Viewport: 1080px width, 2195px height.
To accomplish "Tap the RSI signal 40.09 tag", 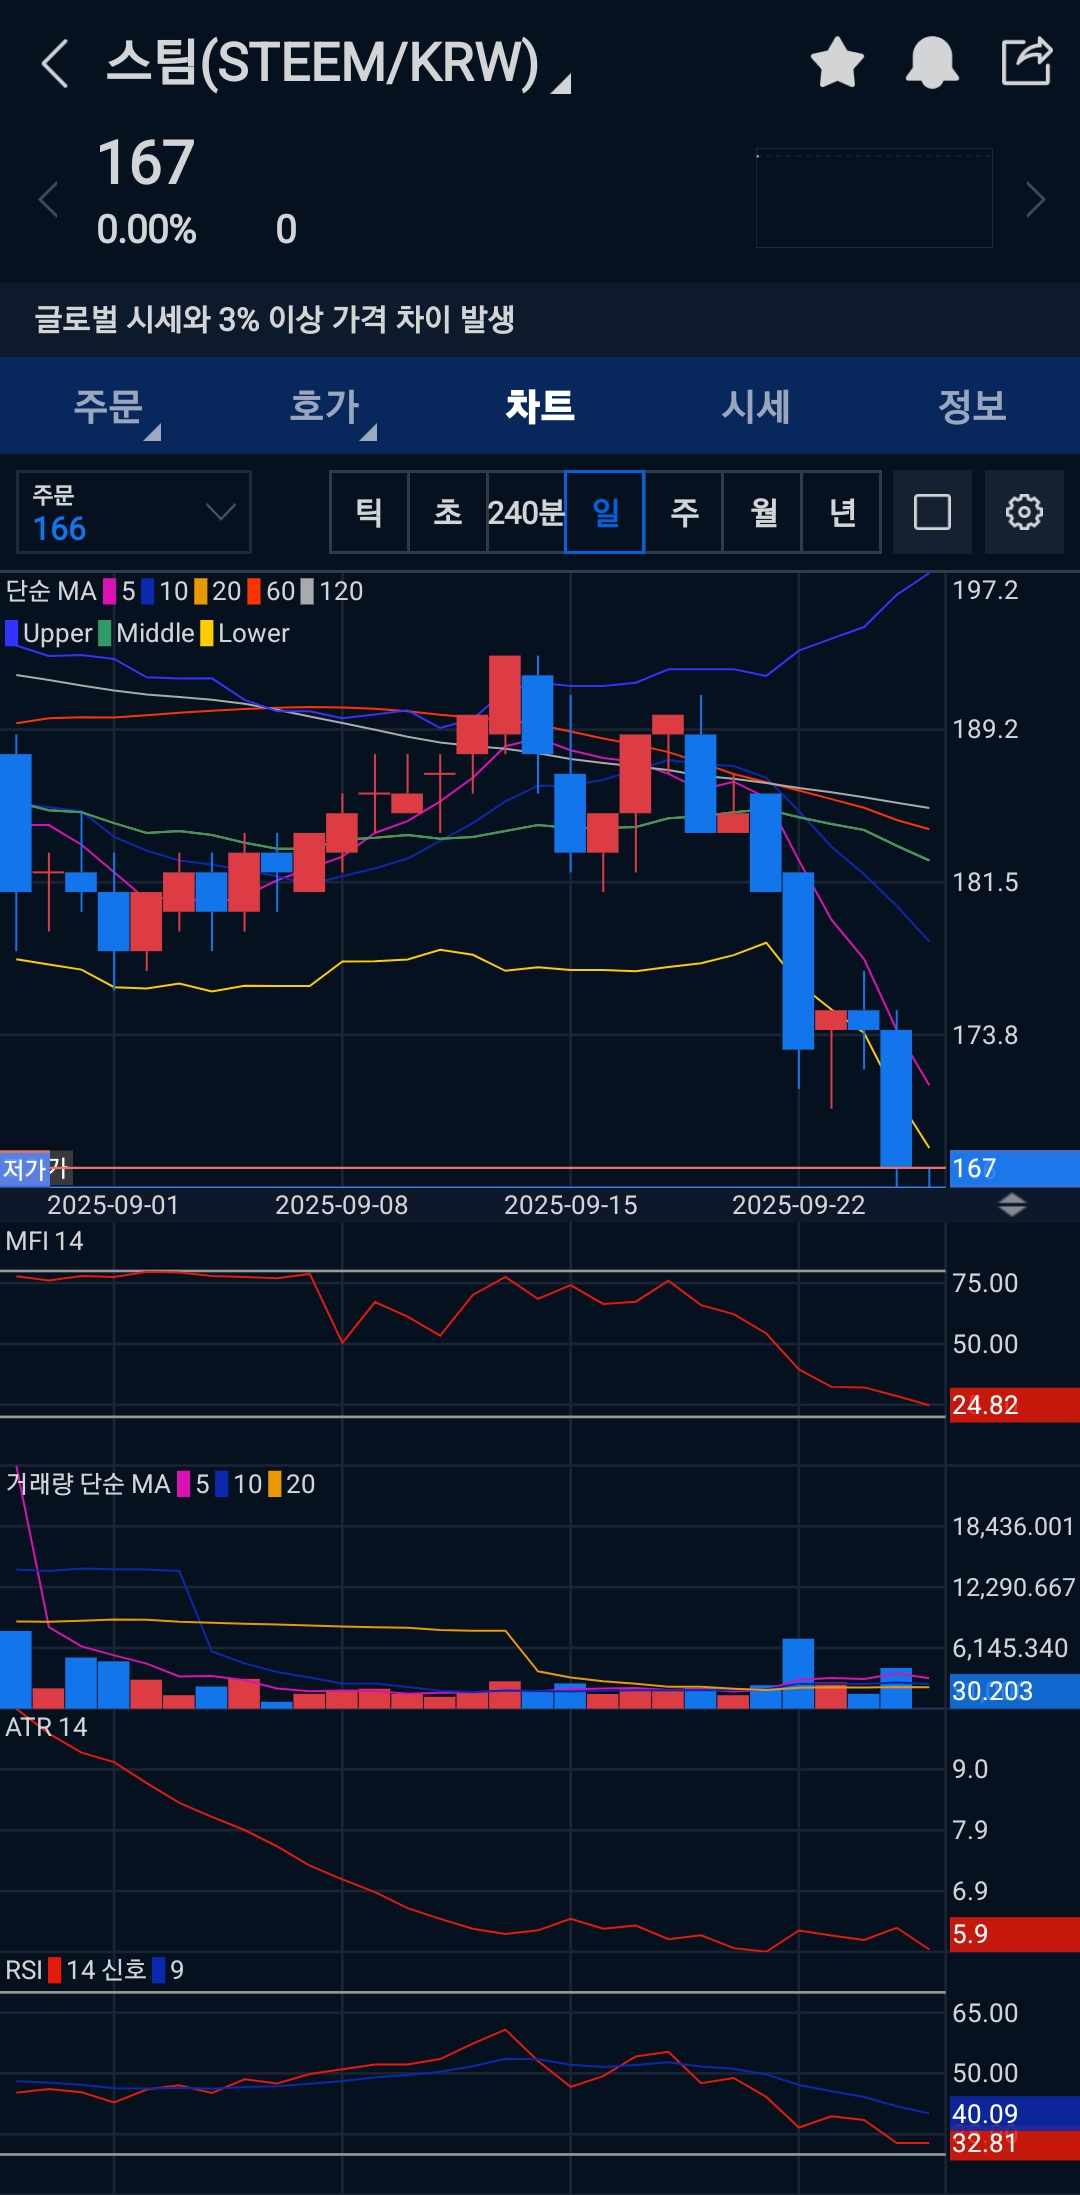I will click(x=1014, y=2113).
